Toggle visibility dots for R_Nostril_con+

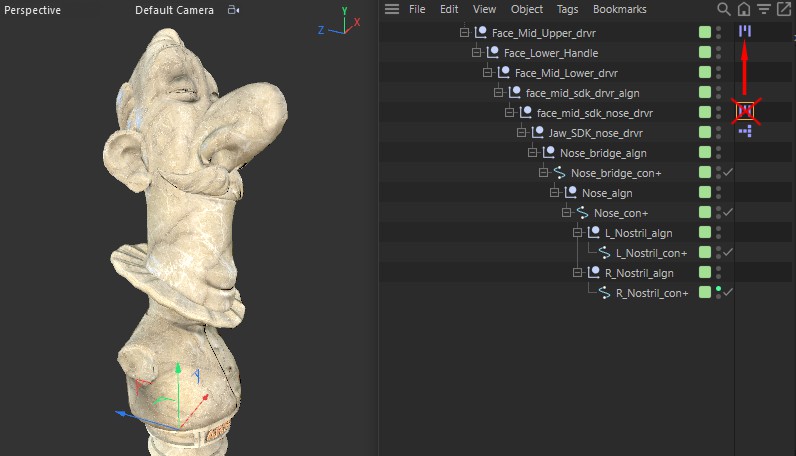(718, 292)
